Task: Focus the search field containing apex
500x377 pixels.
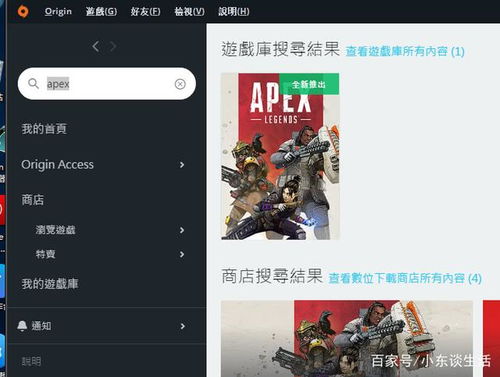Action: 107,84
